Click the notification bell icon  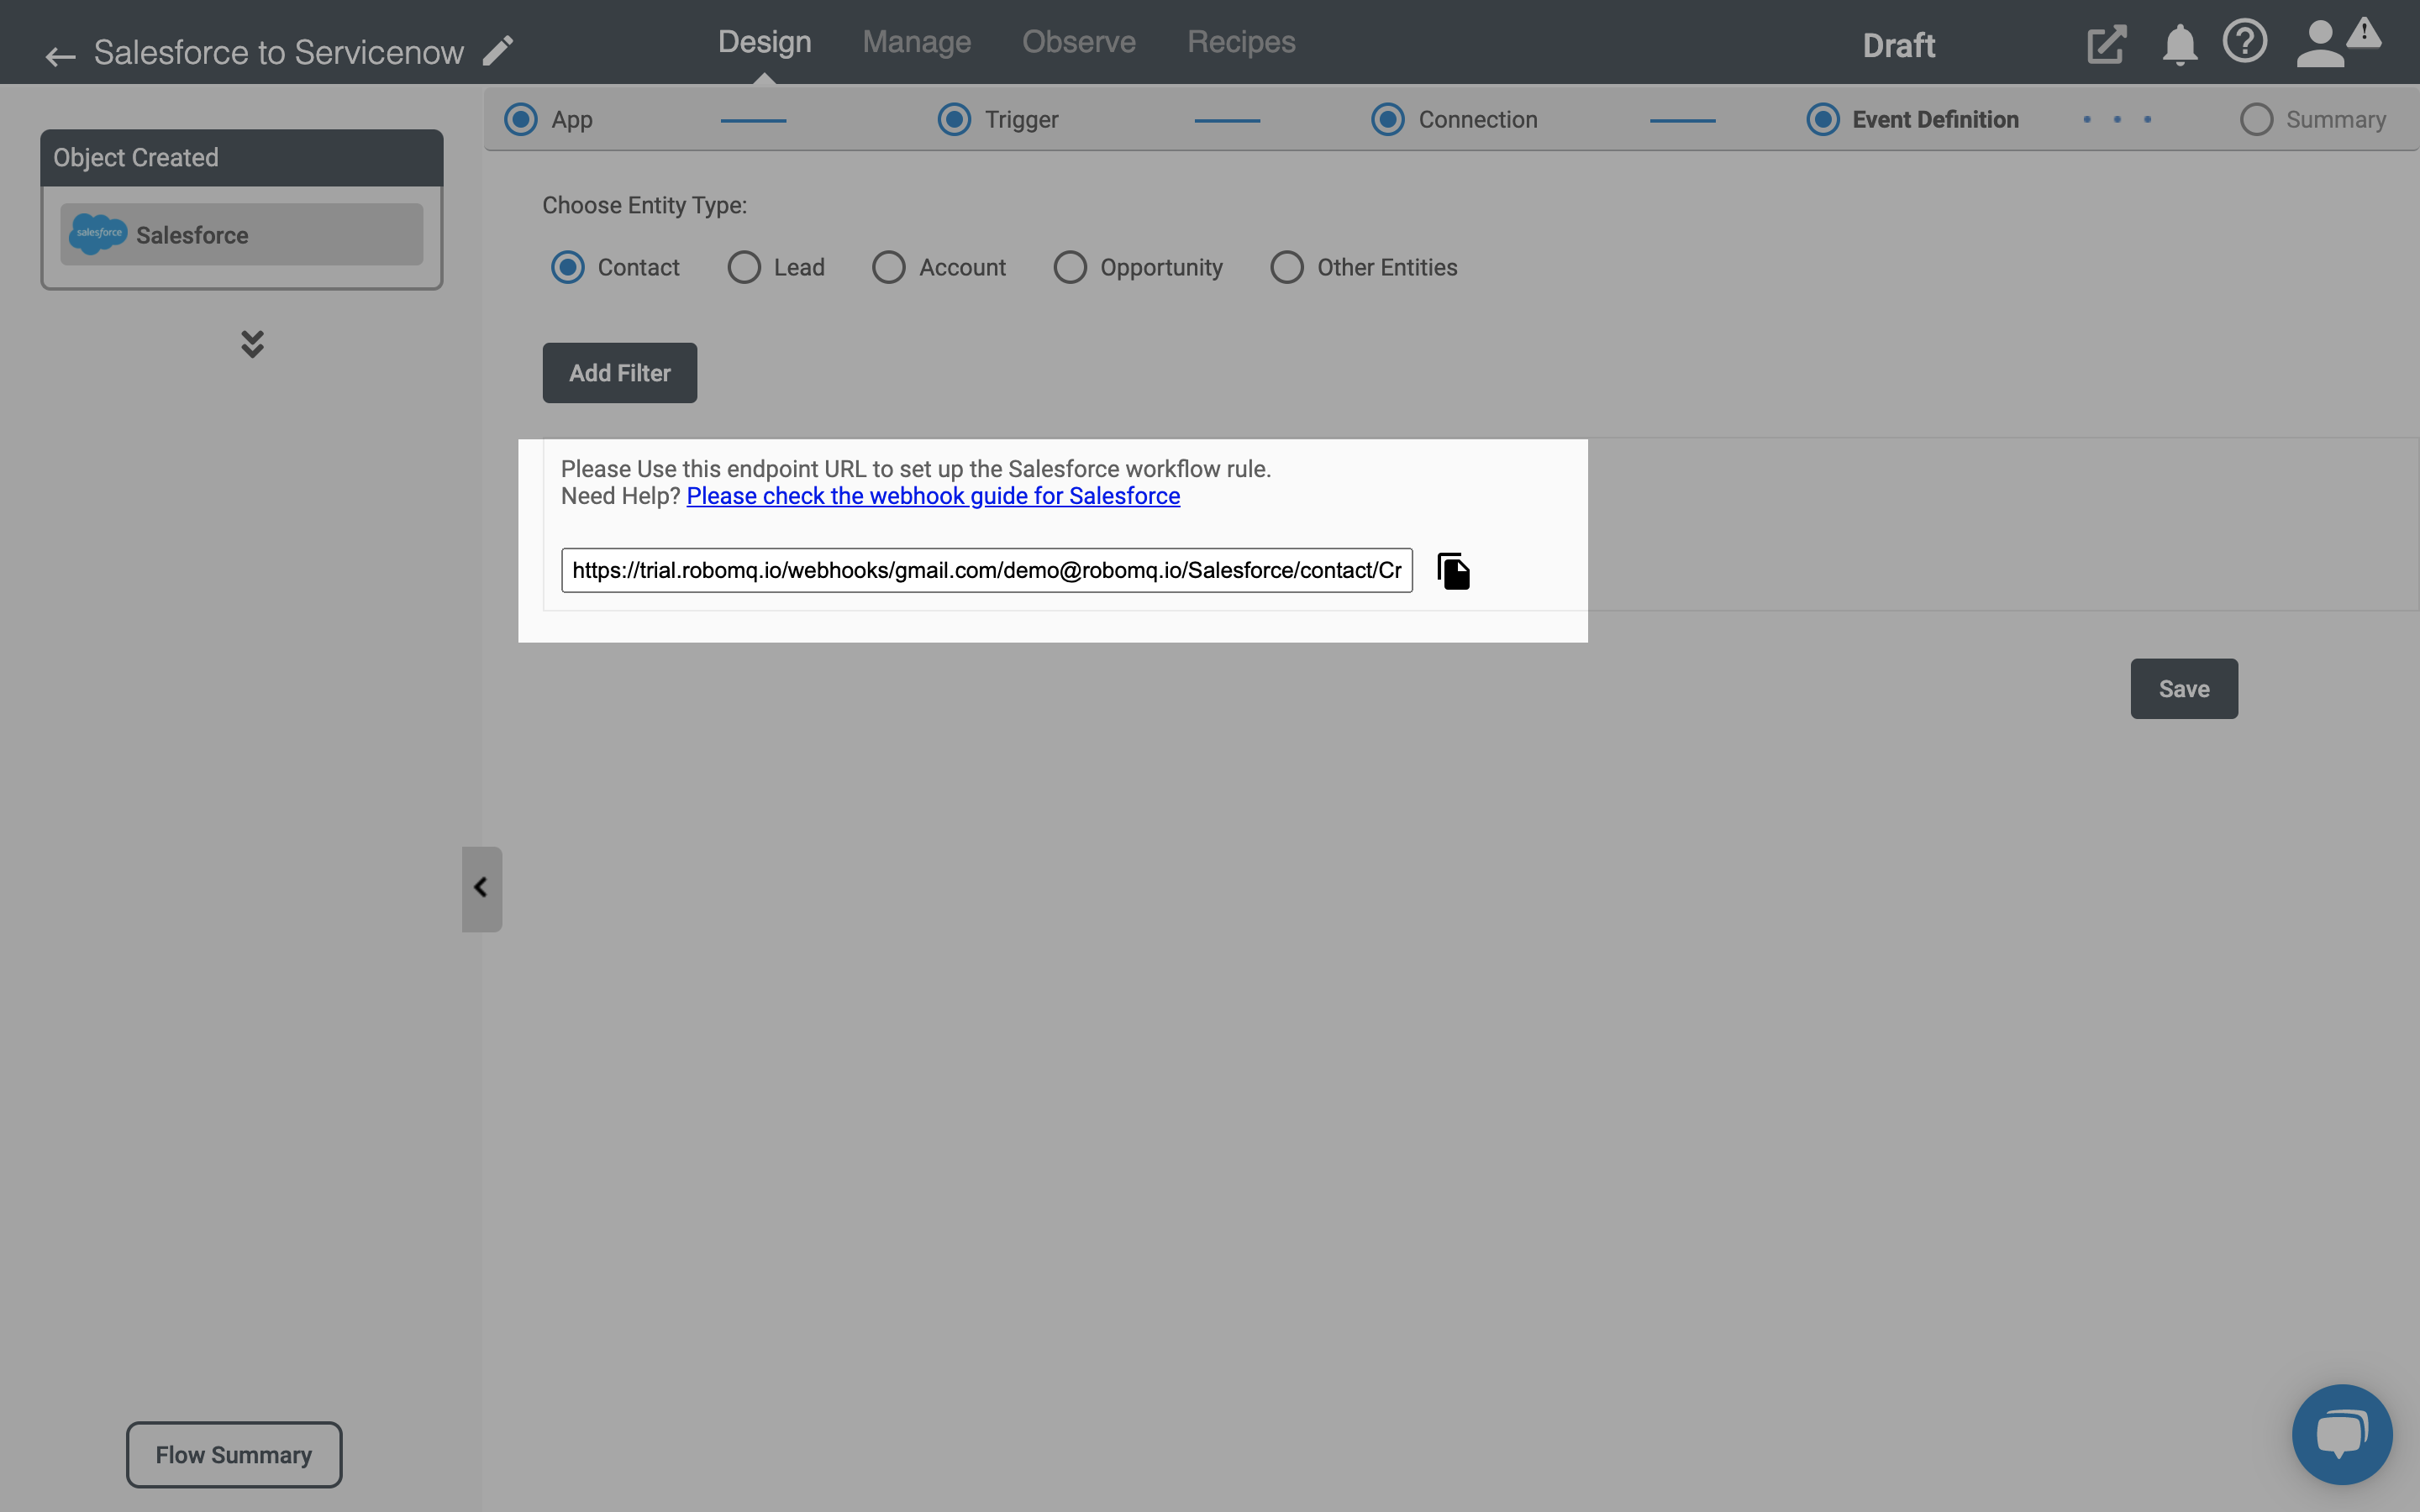click(2178, 44)
